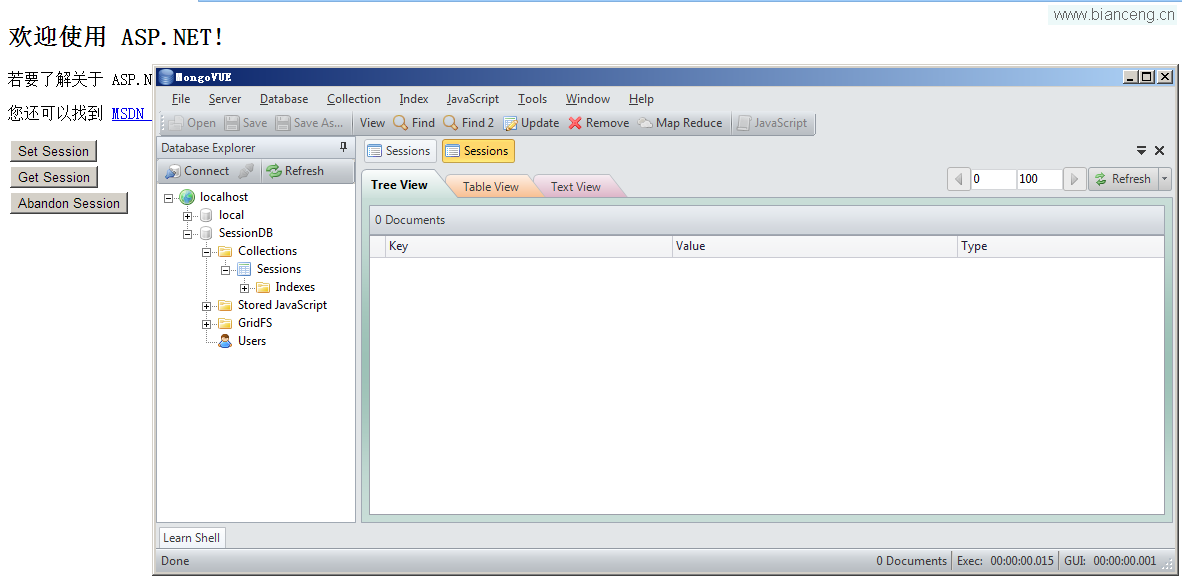Switch to the Text View tab
The image size is (1182, 580).
(576, 186)
